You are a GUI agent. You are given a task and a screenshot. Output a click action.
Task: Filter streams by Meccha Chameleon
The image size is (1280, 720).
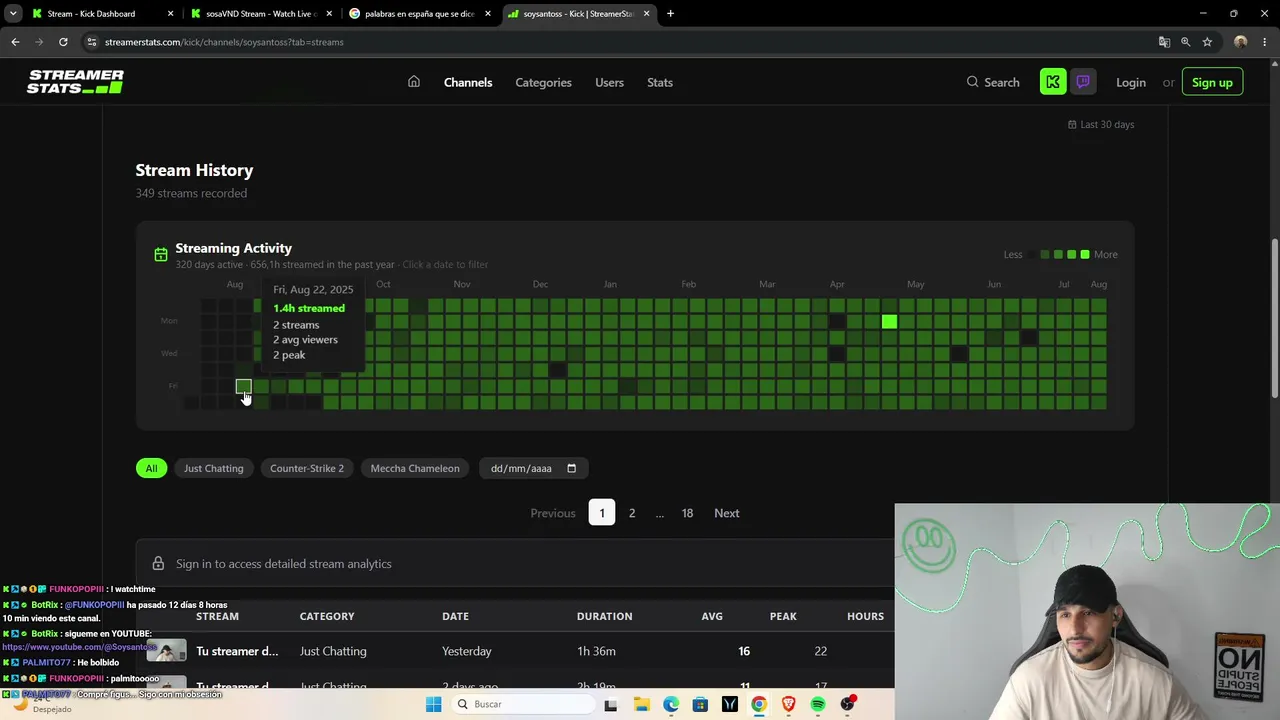tap(415, 468)
